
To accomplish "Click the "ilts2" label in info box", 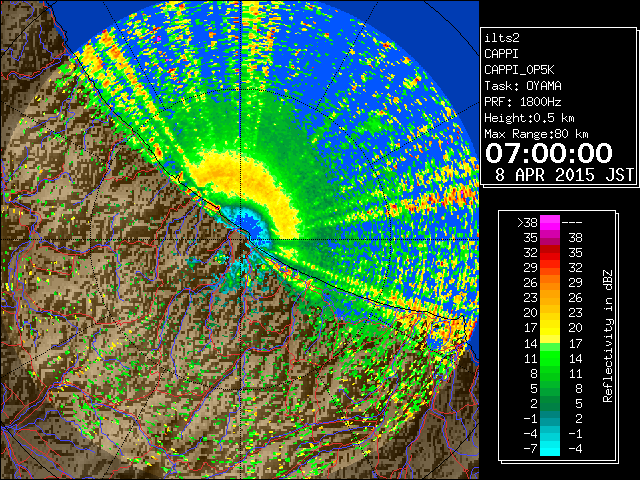I will (x=502, y=38).
